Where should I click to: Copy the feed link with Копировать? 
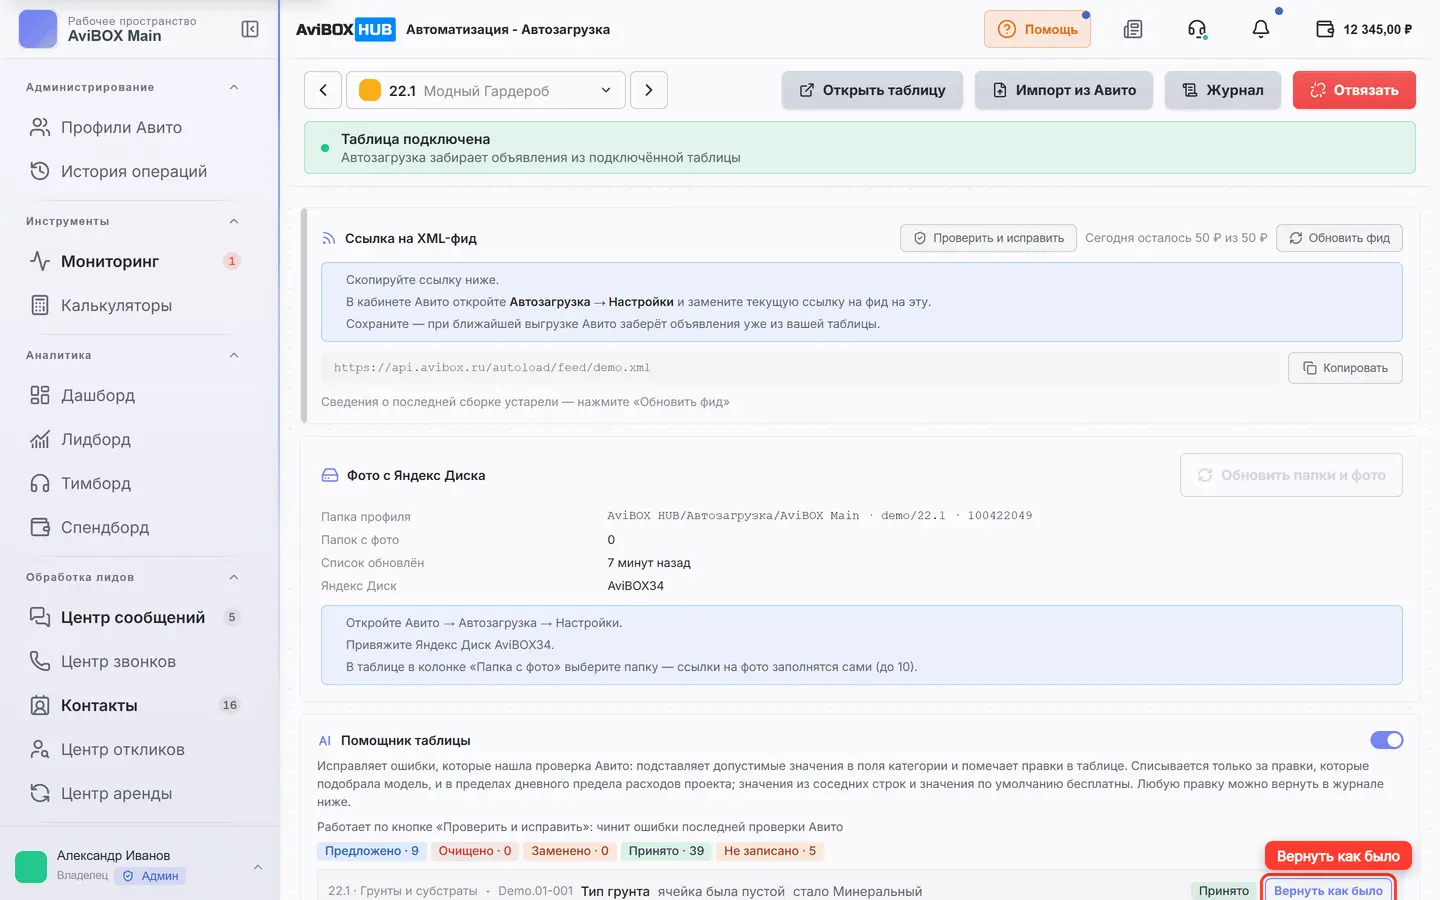1345,368
